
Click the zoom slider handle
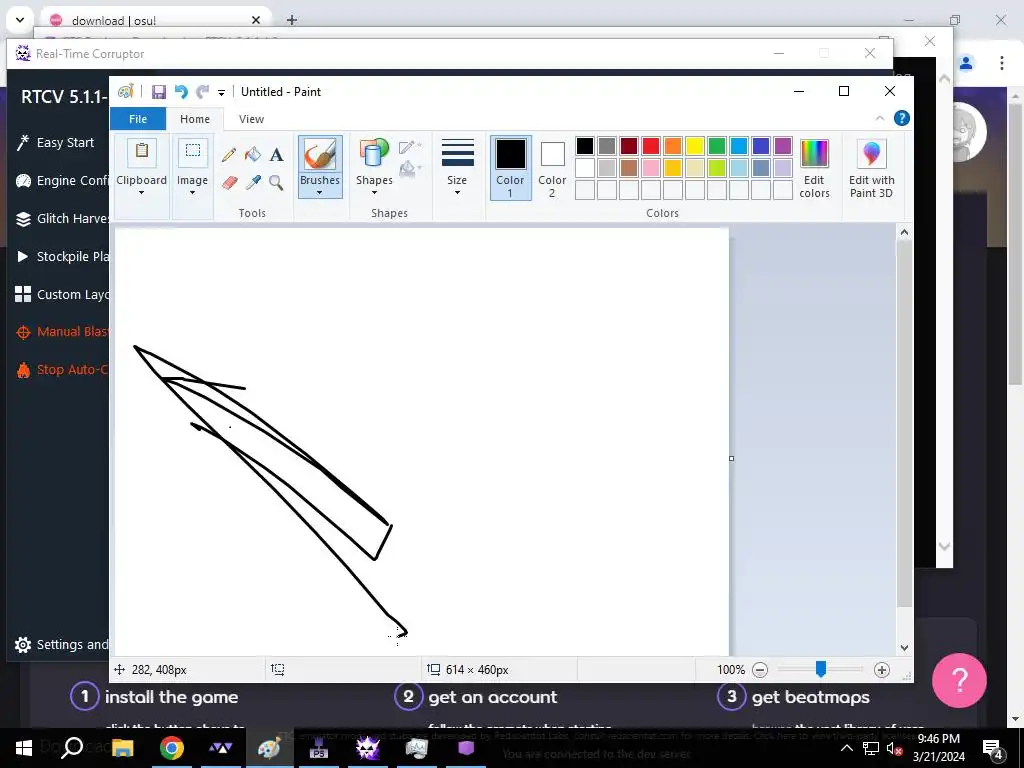pos(821,669)
